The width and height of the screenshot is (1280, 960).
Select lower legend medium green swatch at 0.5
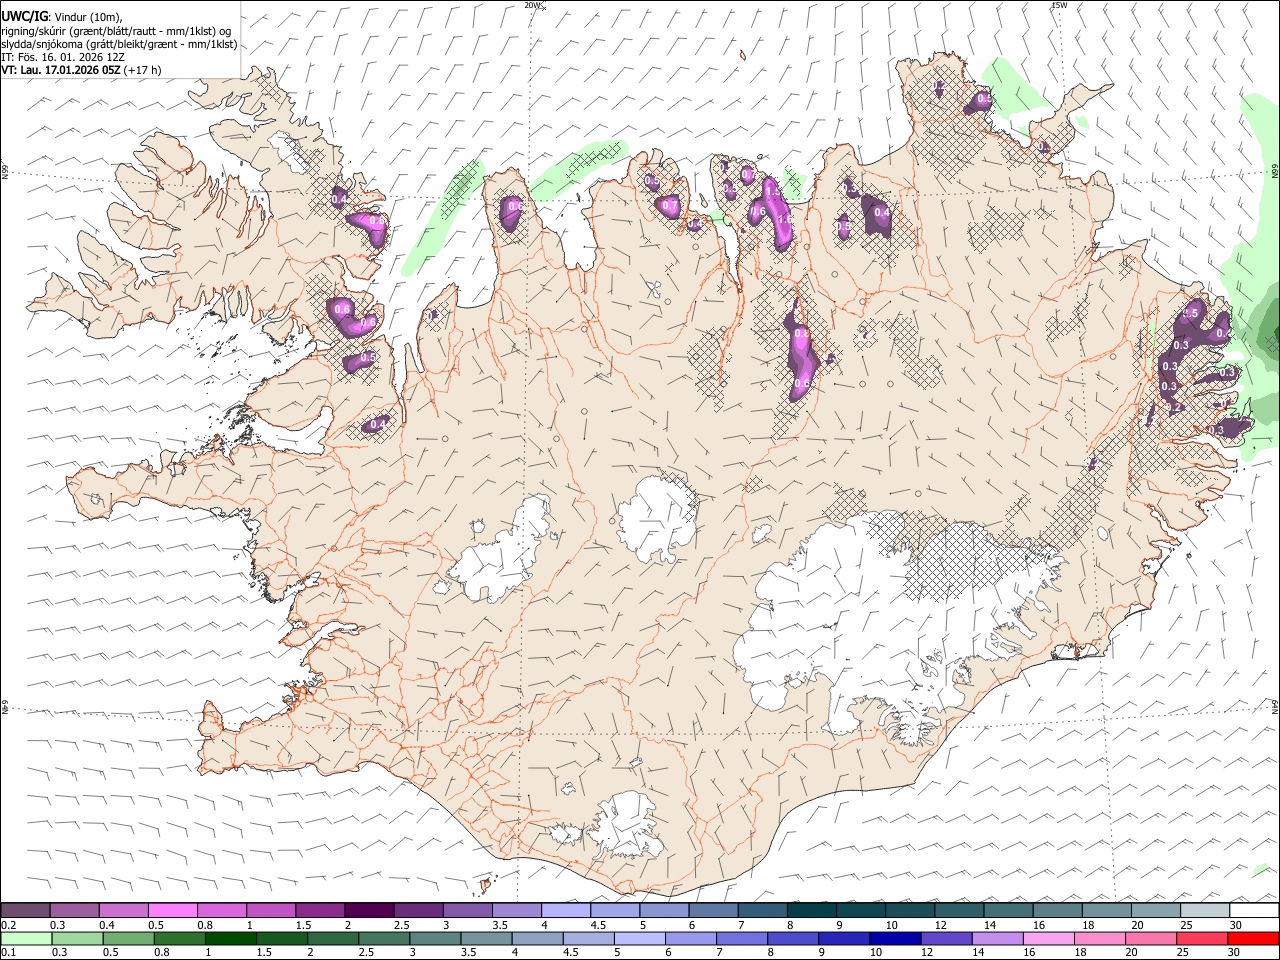pos(129,938)
